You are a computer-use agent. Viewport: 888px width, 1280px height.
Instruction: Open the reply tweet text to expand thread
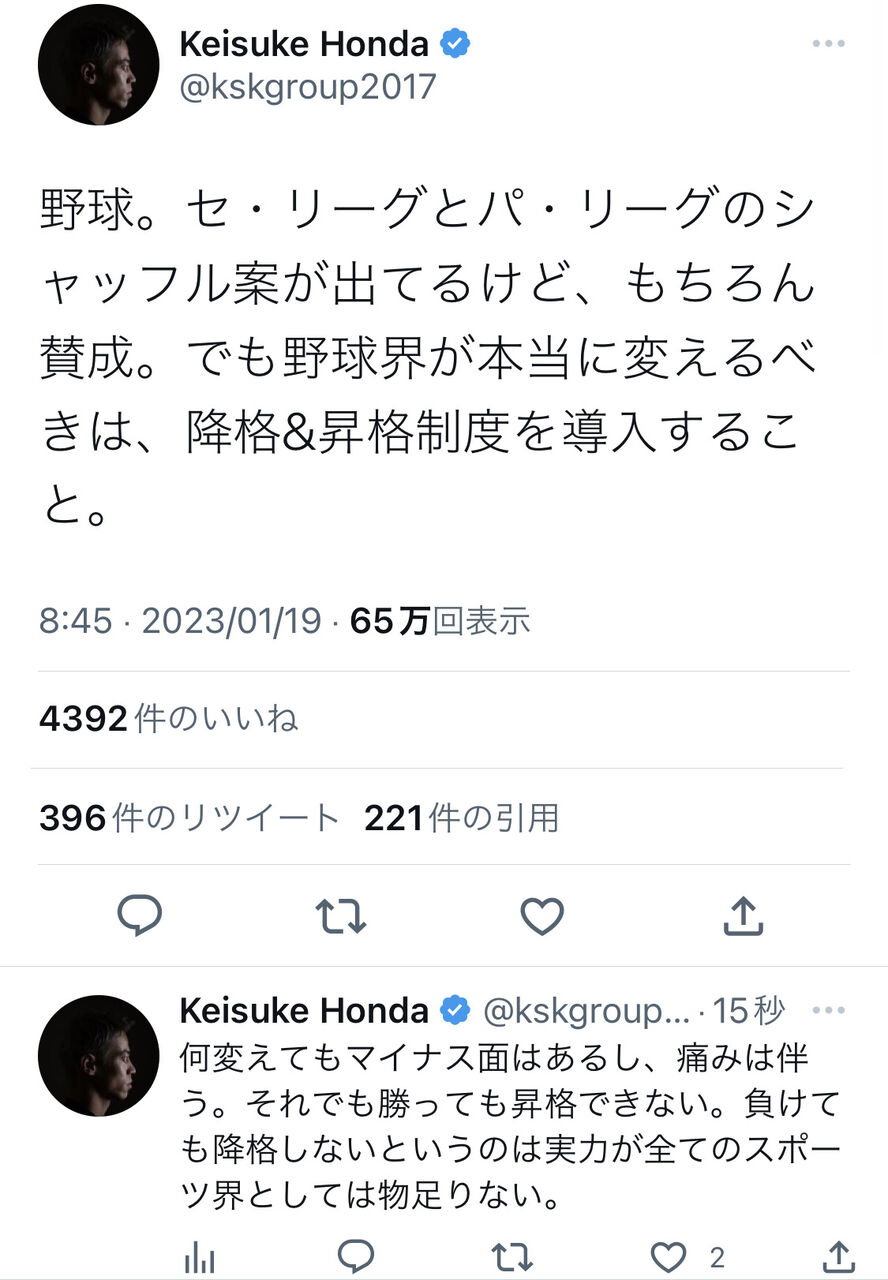(x=510, y=1125)
